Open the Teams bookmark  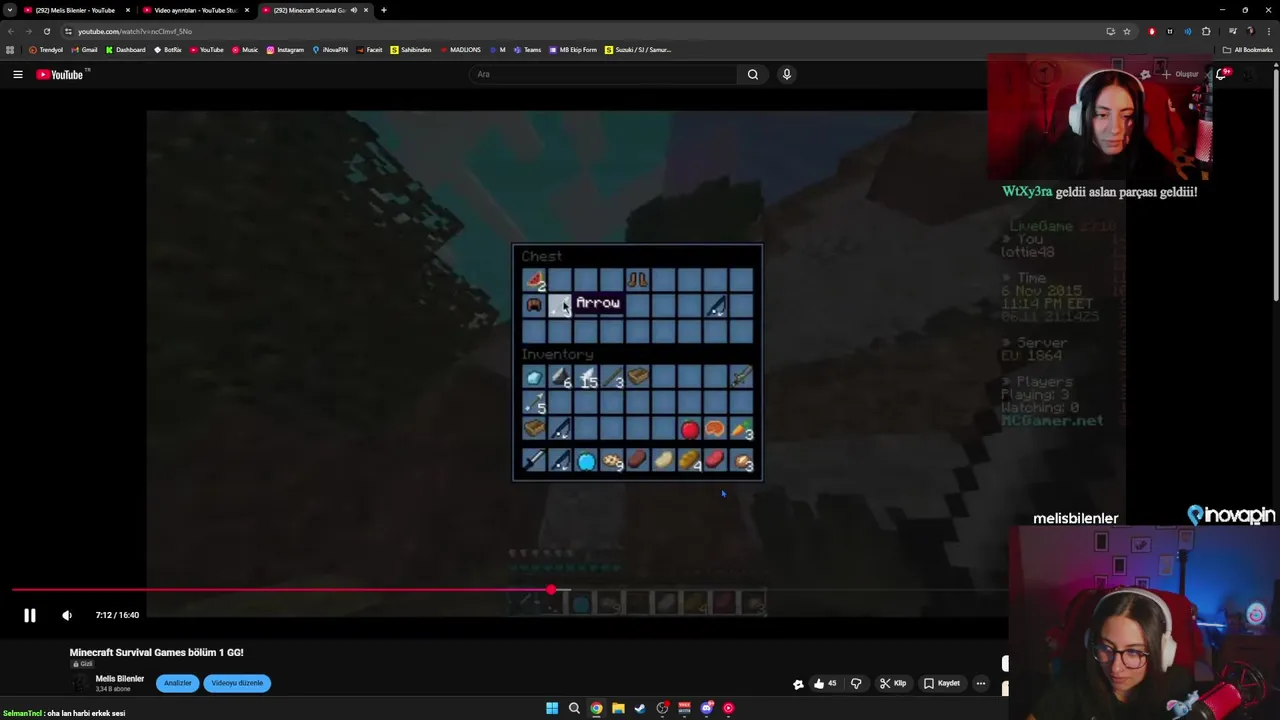click(527, 49)
